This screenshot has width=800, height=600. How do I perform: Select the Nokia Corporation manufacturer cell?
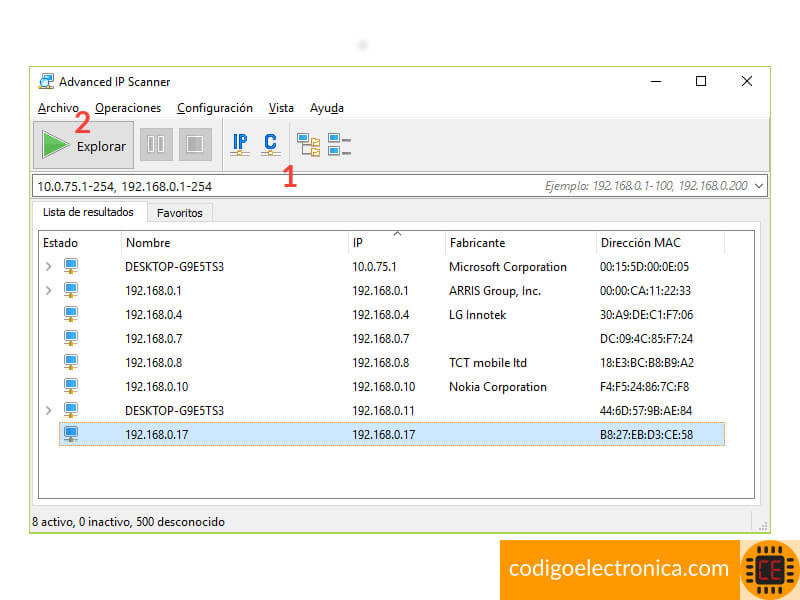pos(497,387)
